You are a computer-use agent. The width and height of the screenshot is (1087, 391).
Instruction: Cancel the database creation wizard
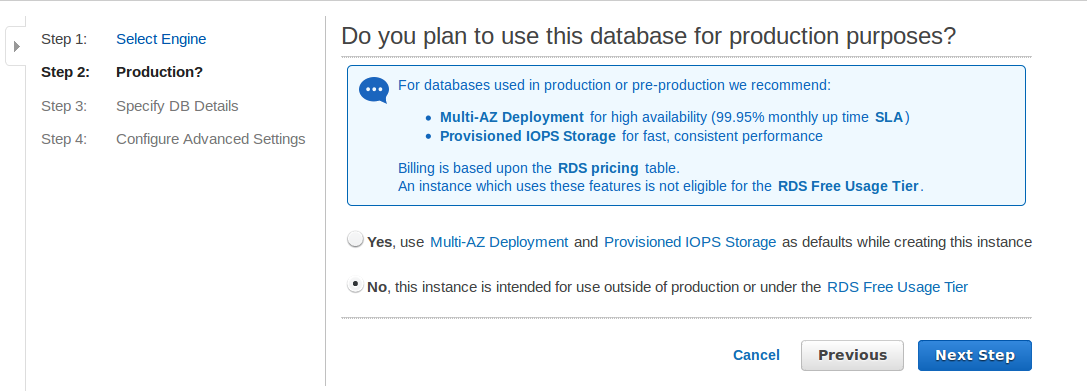click(x=756, y=355)
